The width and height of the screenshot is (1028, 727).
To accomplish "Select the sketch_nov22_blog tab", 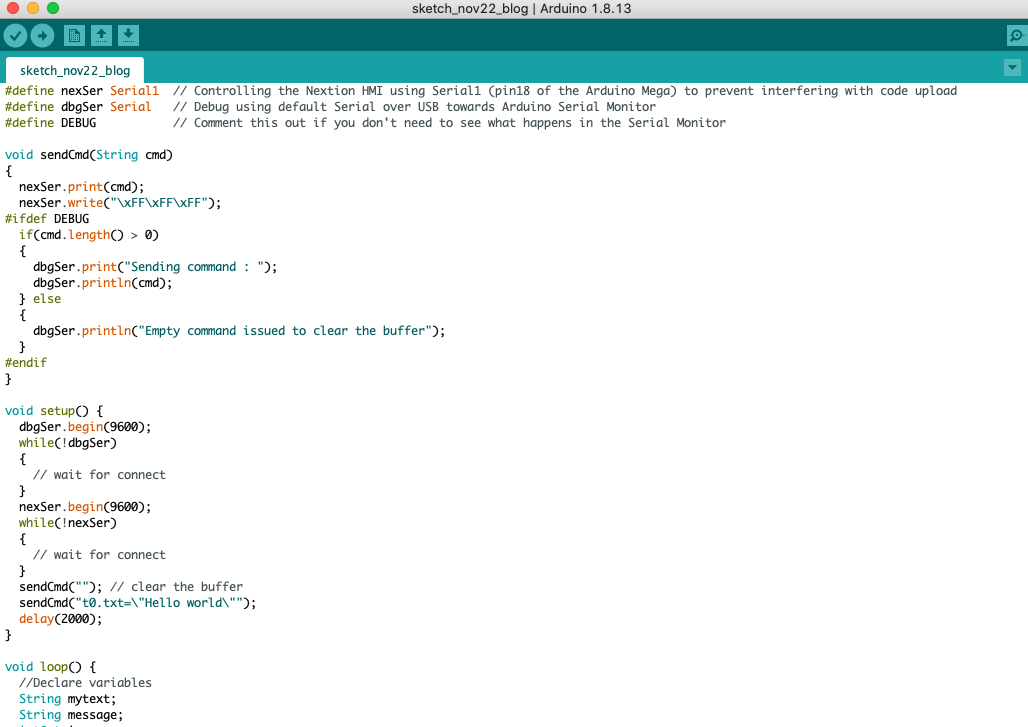I will 75,70.
